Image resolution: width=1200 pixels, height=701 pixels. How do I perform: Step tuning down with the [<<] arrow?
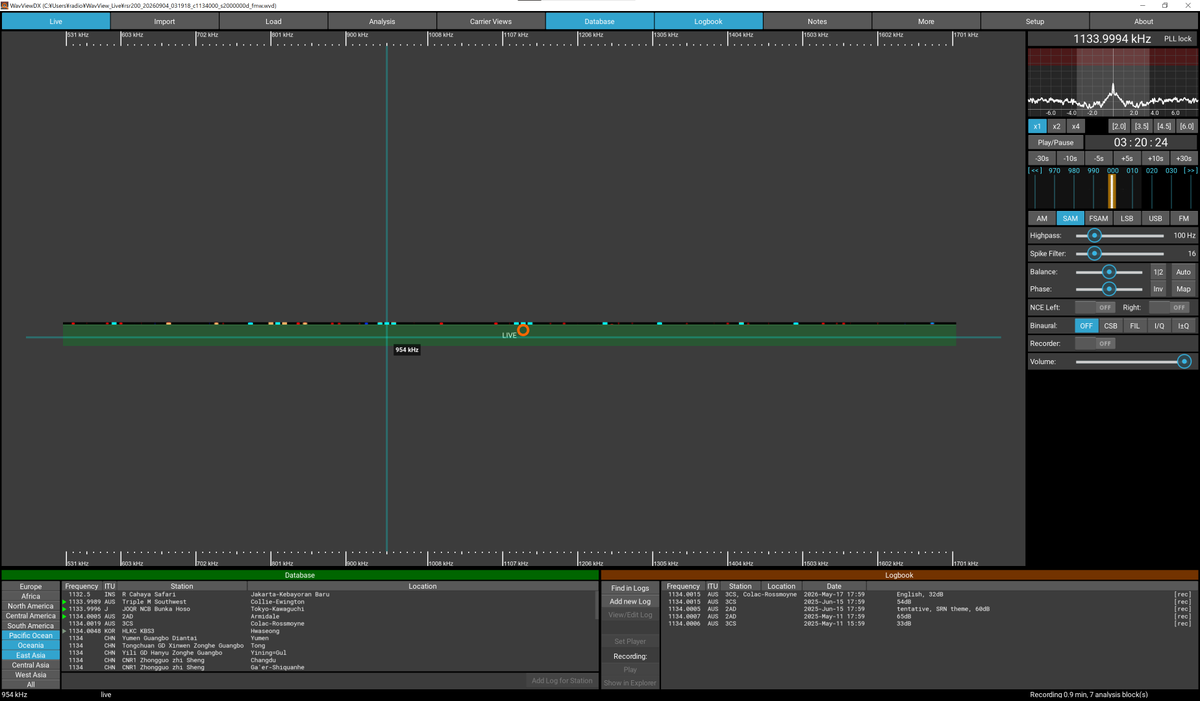click(x=1035, y=171)
